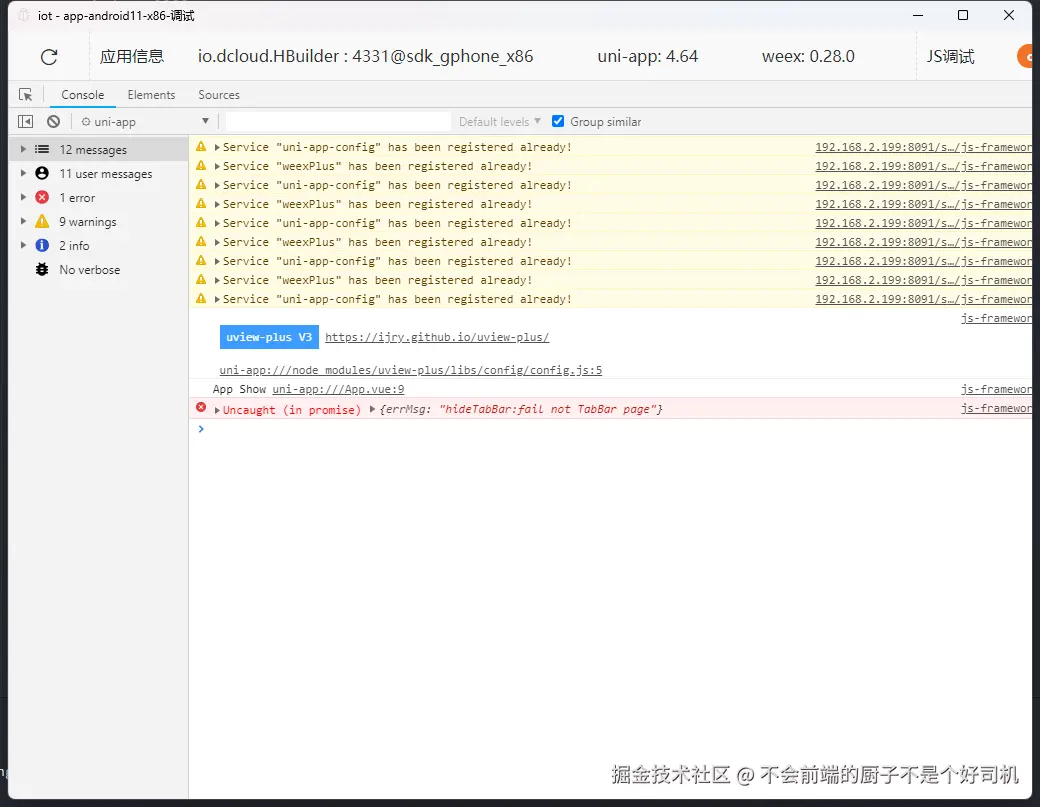Screen dimensions: 1040x807
Task: Expand the 11 user messages group
Action: pos(23,173)
